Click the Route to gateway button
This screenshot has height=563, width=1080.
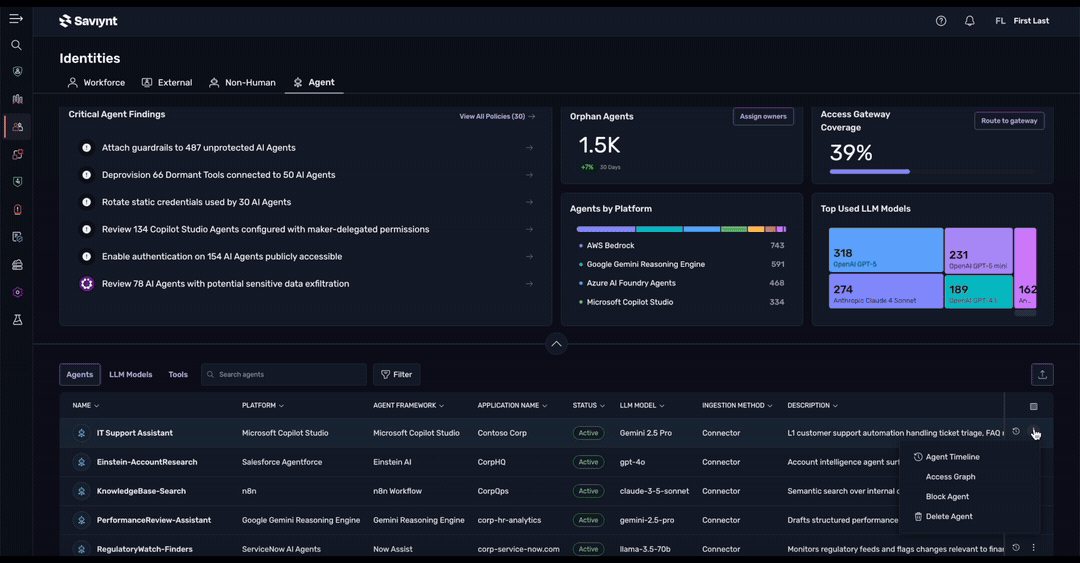1009,121
